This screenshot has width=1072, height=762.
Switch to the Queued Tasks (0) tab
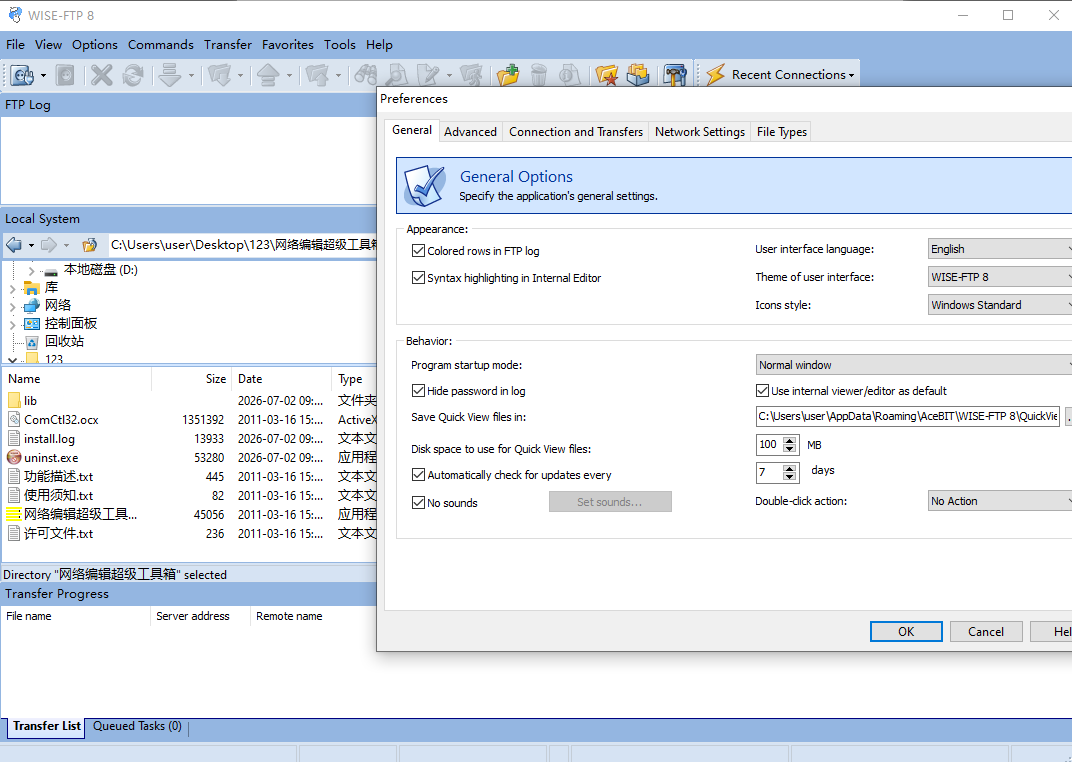(x=137, y=726)
